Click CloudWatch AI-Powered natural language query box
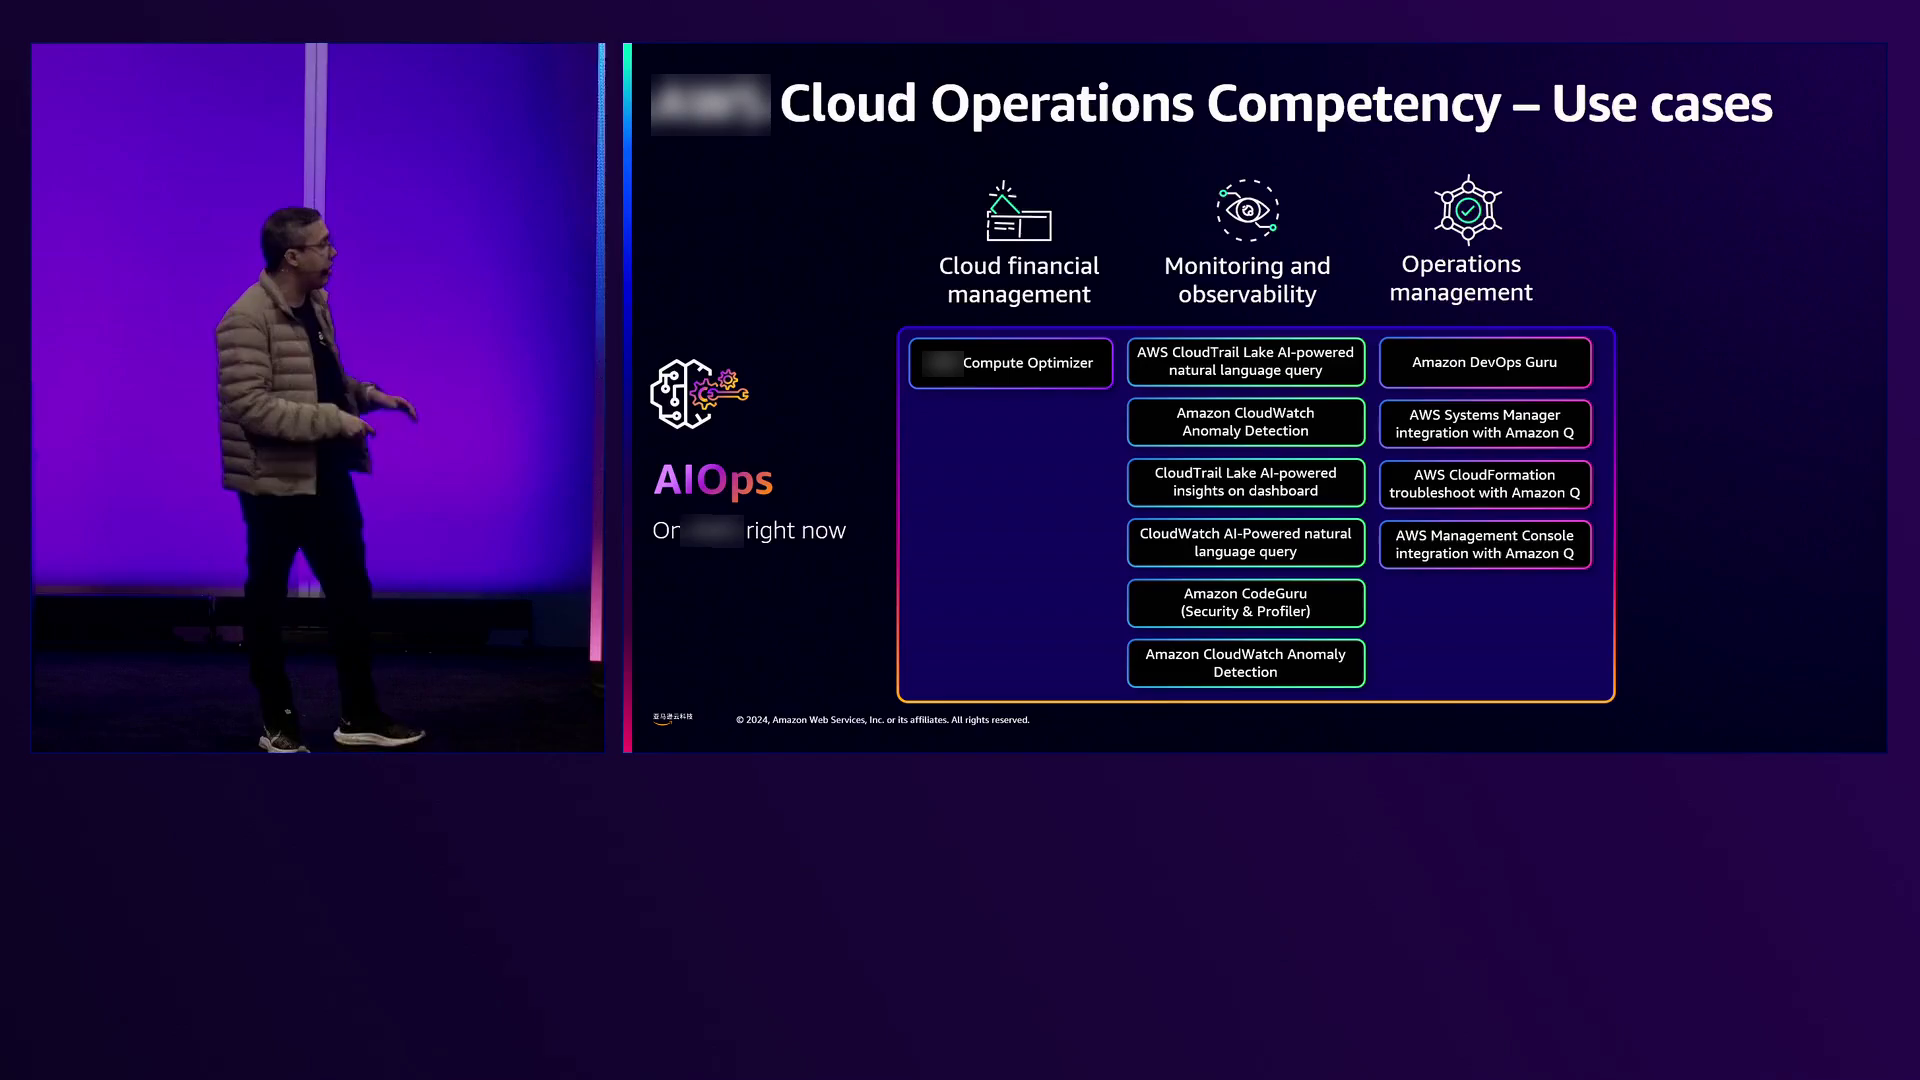This screenshot has width=1920, height=1080. pyautogui.click(x=1245, y=543)
